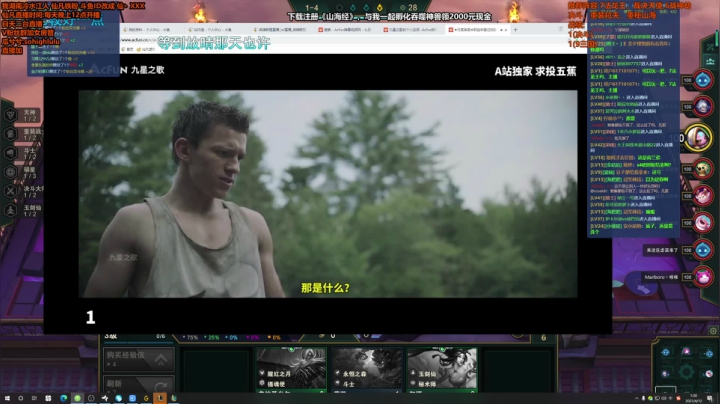The image size is (720, 404).
Task: Click the round timer showing 28
Action: (x=409, y=7)
